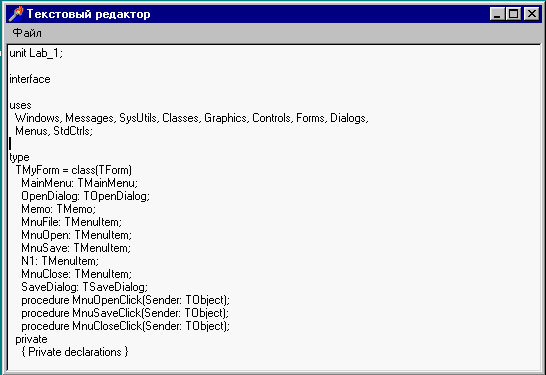Screen dimensions: 546x375
Task: Click 'SaveDialog: TSaveDialog;' text line
Action: click(84, 287)
